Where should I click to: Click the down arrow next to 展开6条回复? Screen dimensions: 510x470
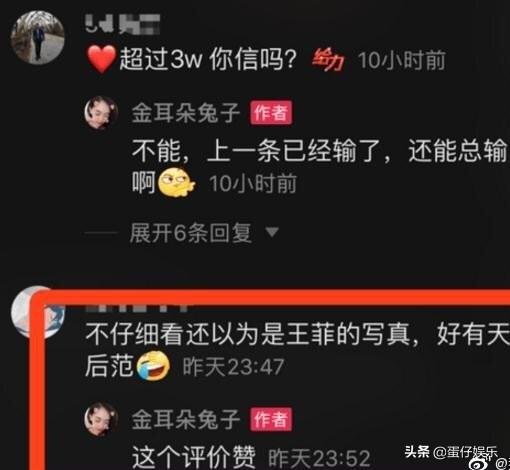click(272, 232)
